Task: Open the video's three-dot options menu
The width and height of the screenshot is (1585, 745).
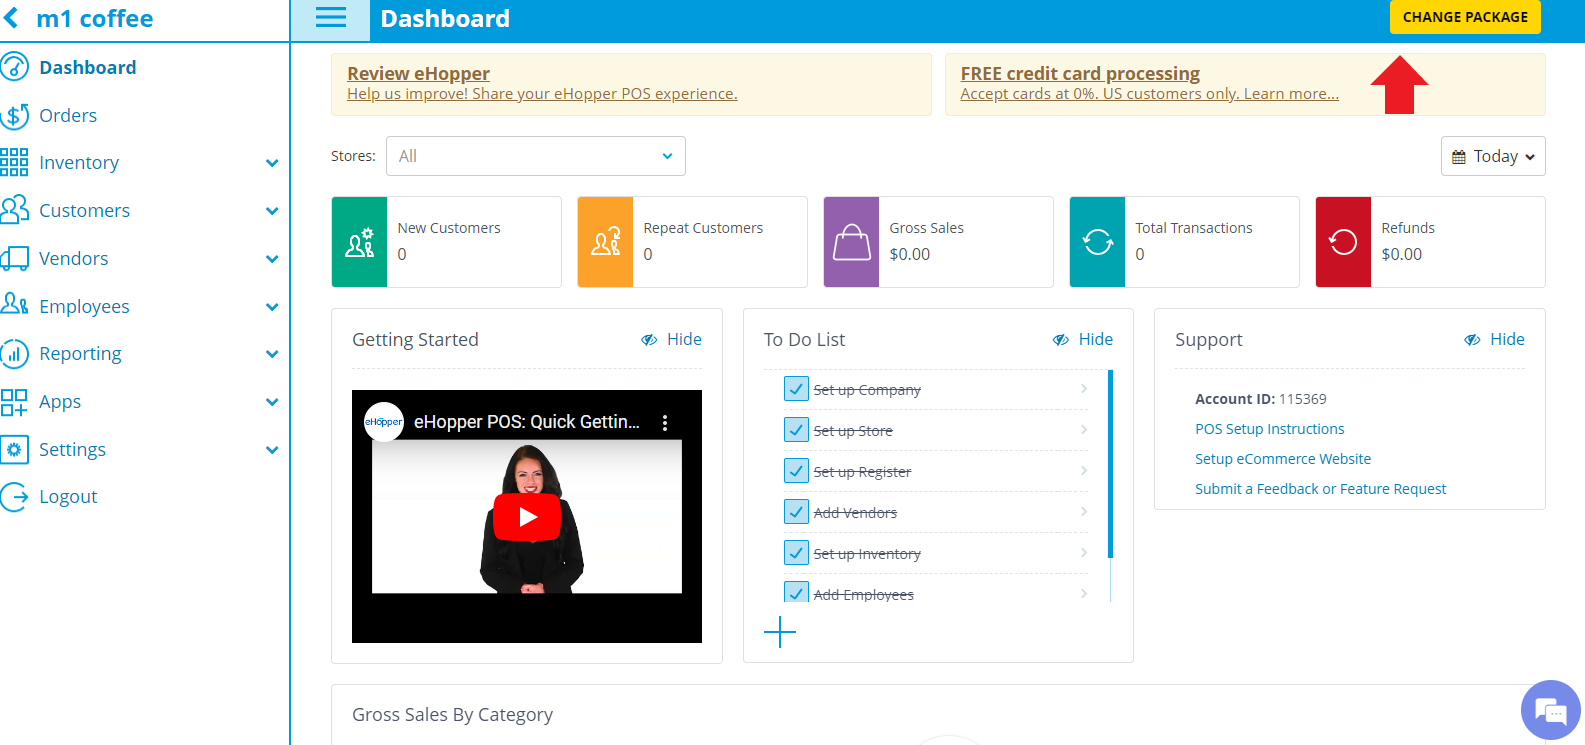Action: tap(665, 423)
